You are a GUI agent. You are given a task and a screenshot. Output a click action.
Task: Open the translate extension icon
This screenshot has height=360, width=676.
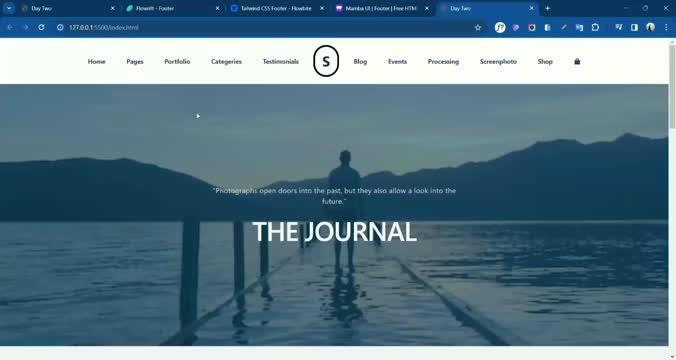(x=579, y=28)
